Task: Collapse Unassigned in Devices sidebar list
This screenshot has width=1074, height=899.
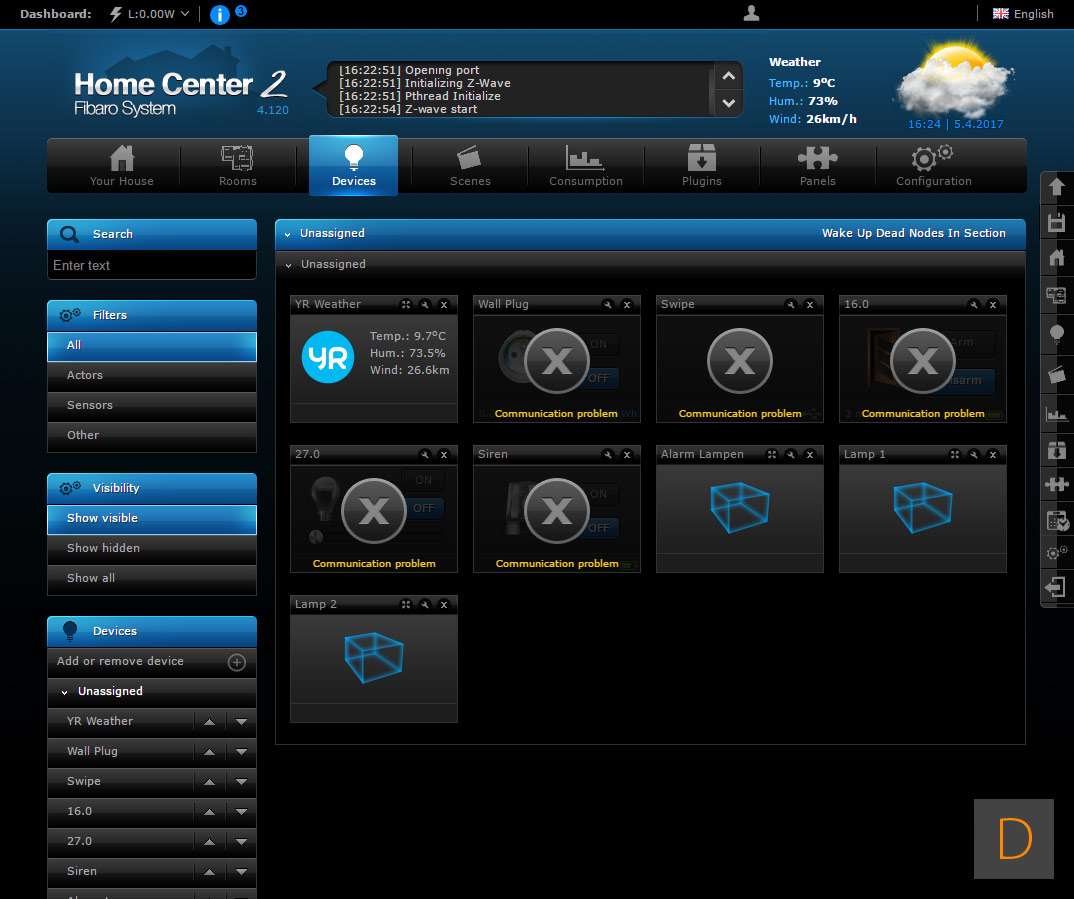Action: (64, 692)
